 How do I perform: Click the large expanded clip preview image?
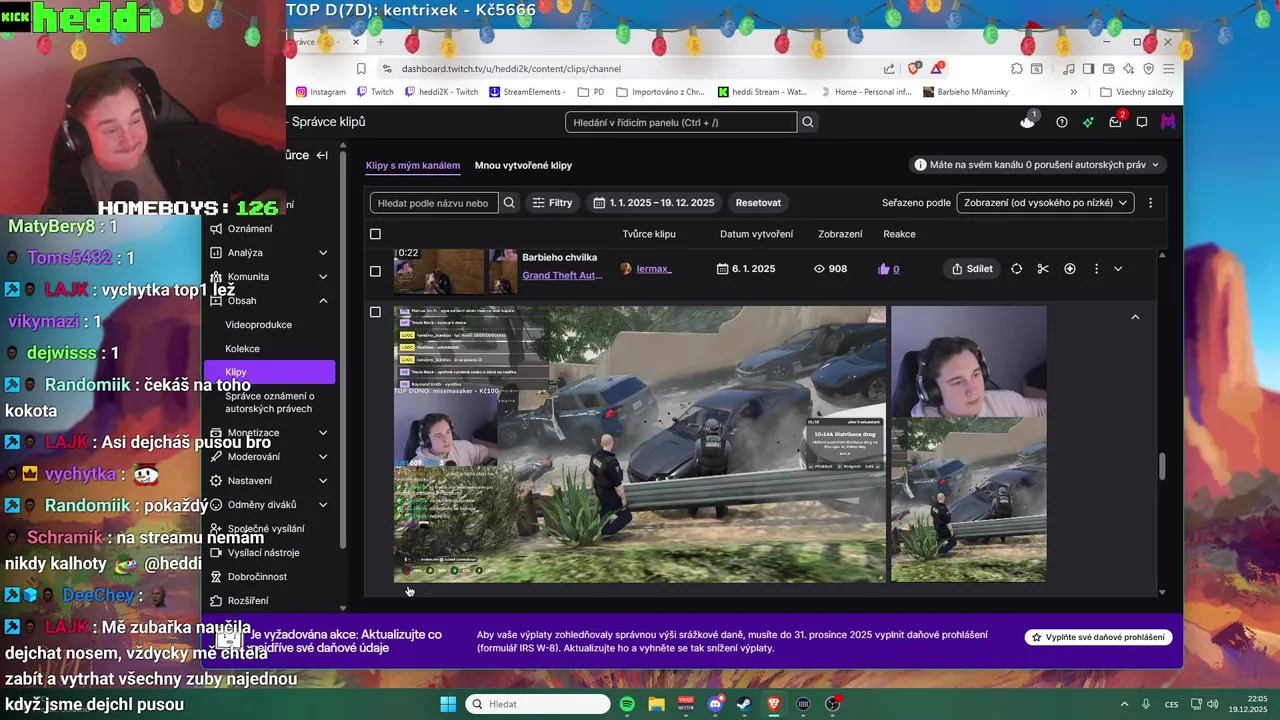click(x=640, y=443)
